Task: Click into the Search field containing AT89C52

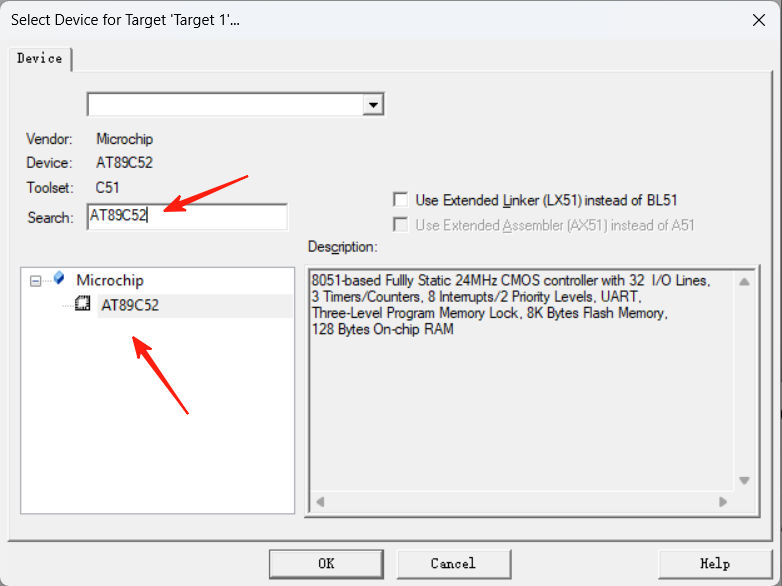Action: [187, 216]
